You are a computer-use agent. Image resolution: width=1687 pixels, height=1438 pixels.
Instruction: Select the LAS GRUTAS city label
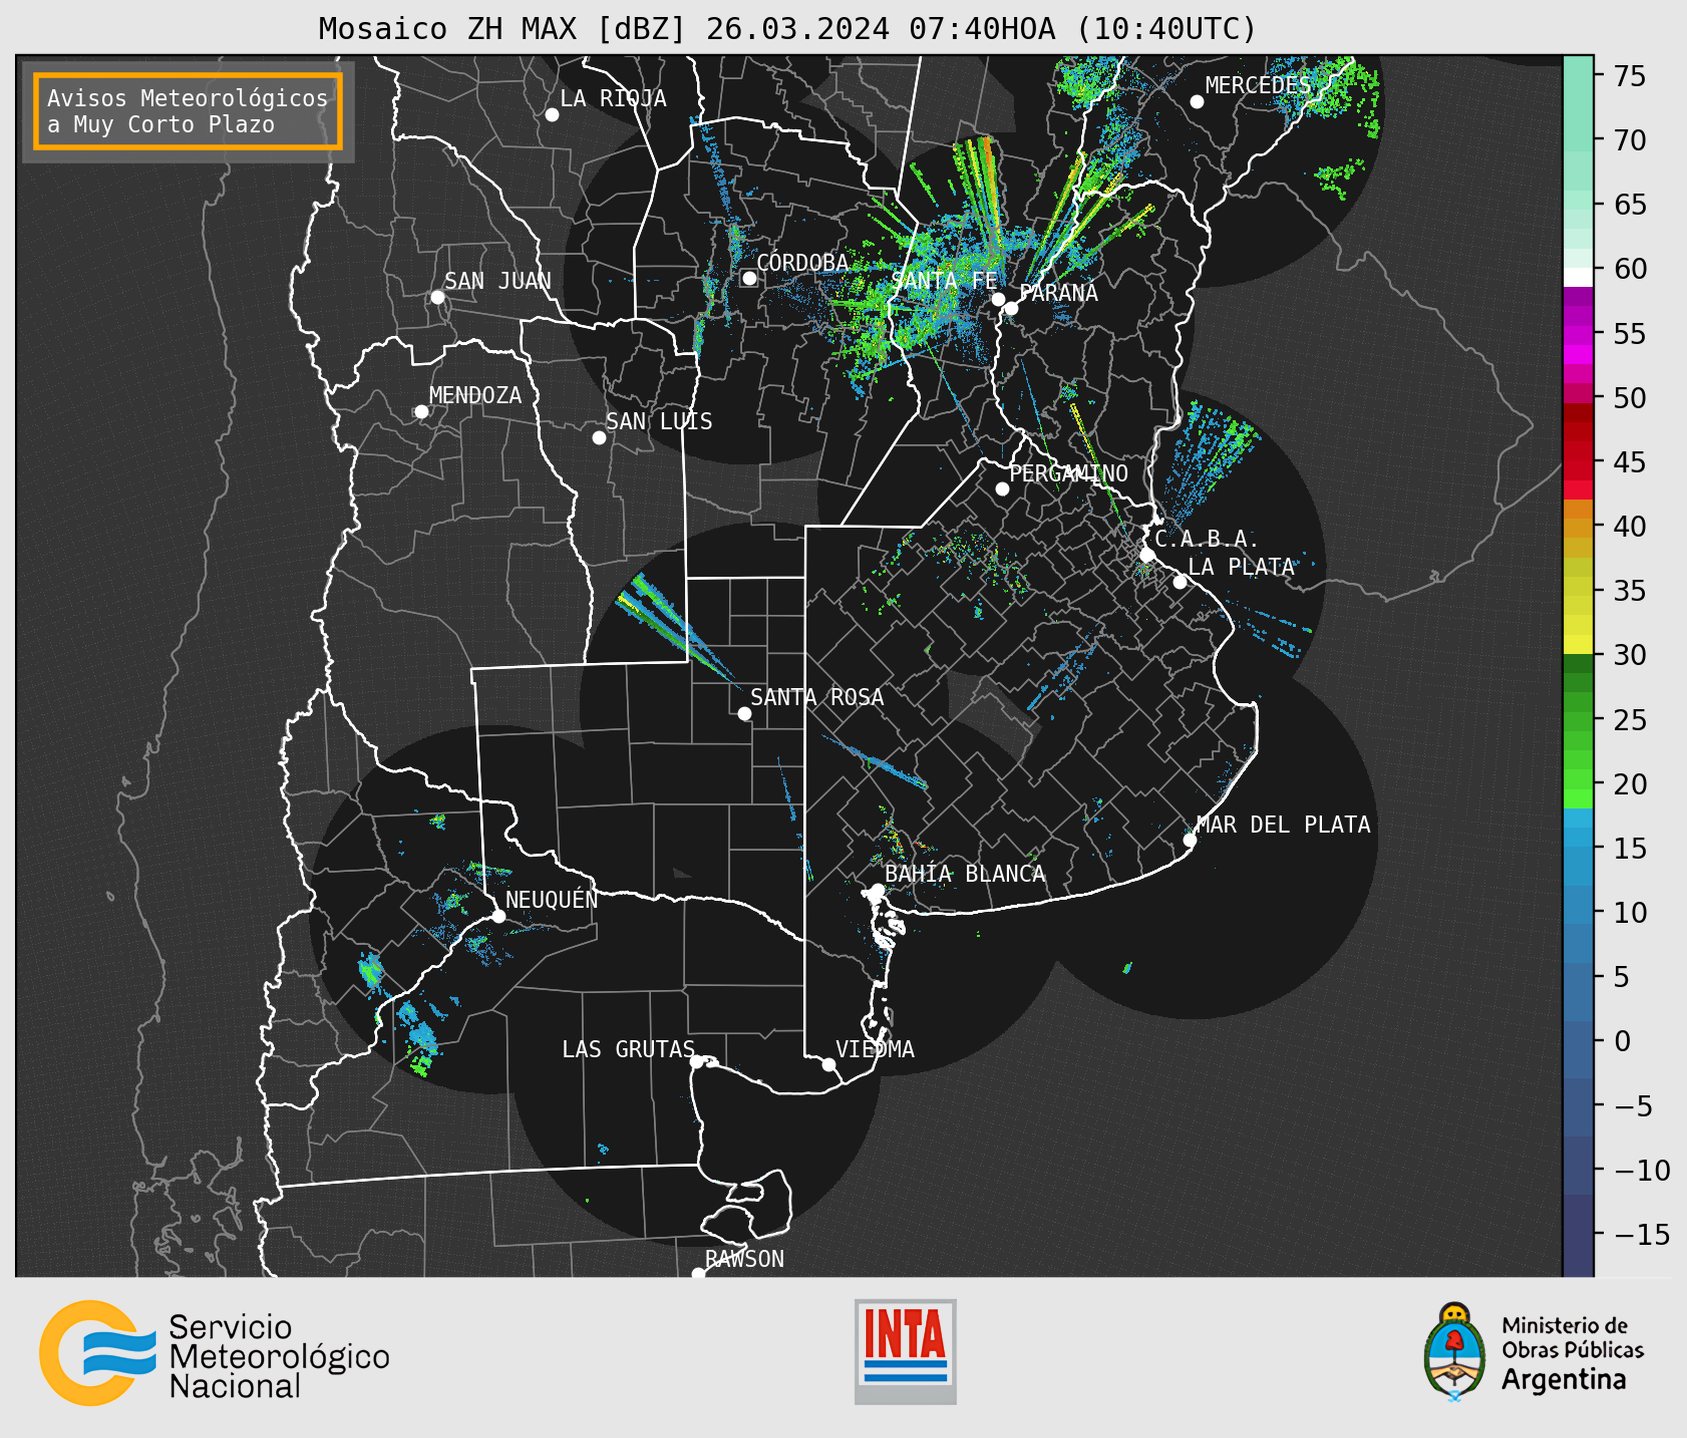pos(628,1050)
